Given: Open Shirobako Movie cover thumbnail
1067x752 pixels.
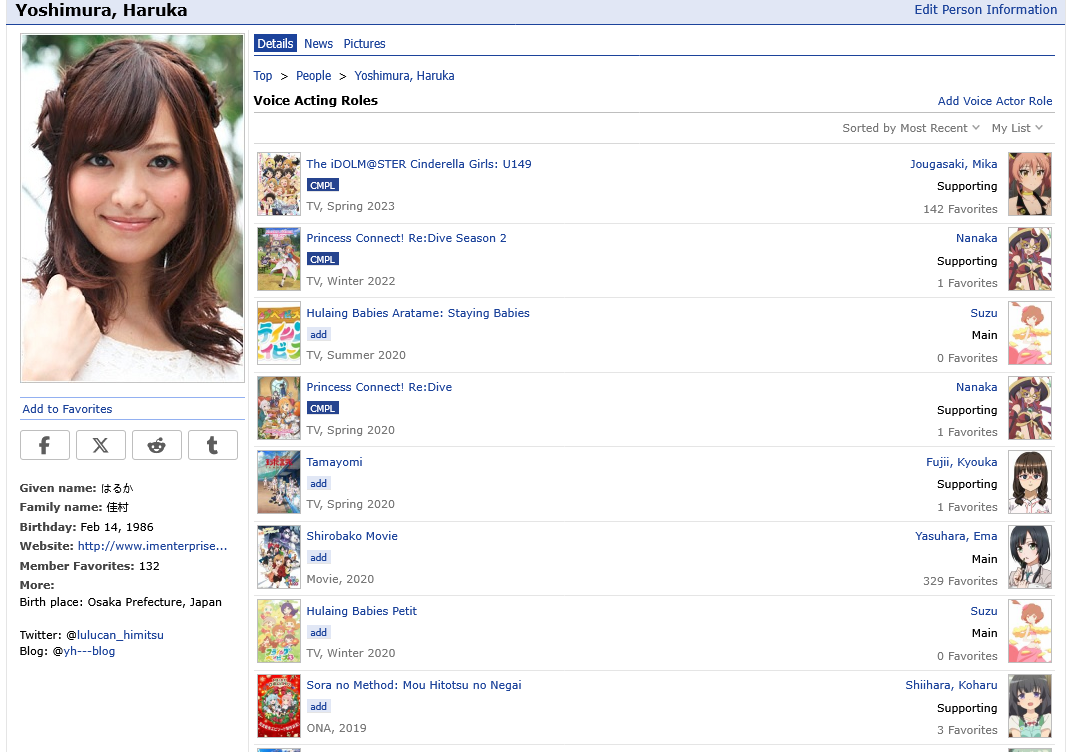Looking at the screenshot, I should click(x=279, y=557).
